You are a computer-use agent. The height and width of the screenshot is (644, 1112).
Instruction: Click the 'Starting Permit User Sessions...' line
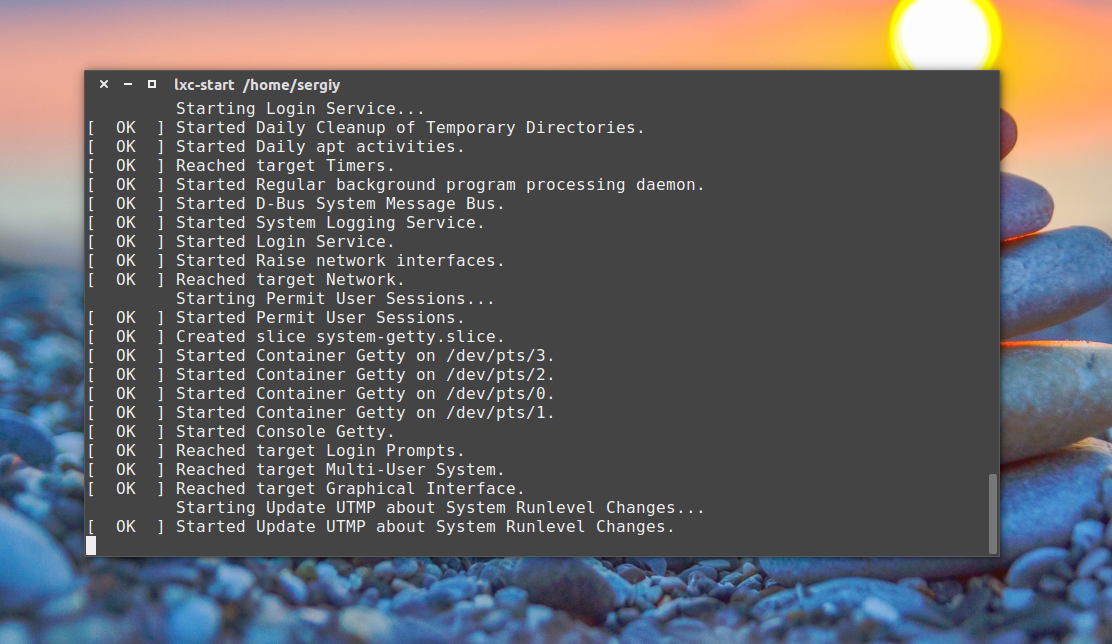[x=335, y=299]
